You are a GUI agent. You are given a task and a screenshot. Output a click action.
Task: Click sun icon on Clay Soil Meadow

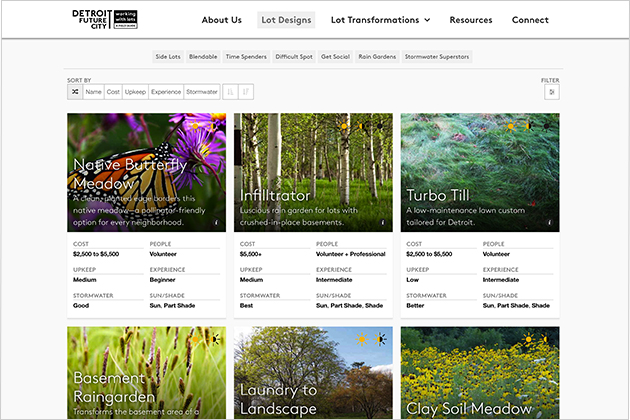[x=528, y=339]
